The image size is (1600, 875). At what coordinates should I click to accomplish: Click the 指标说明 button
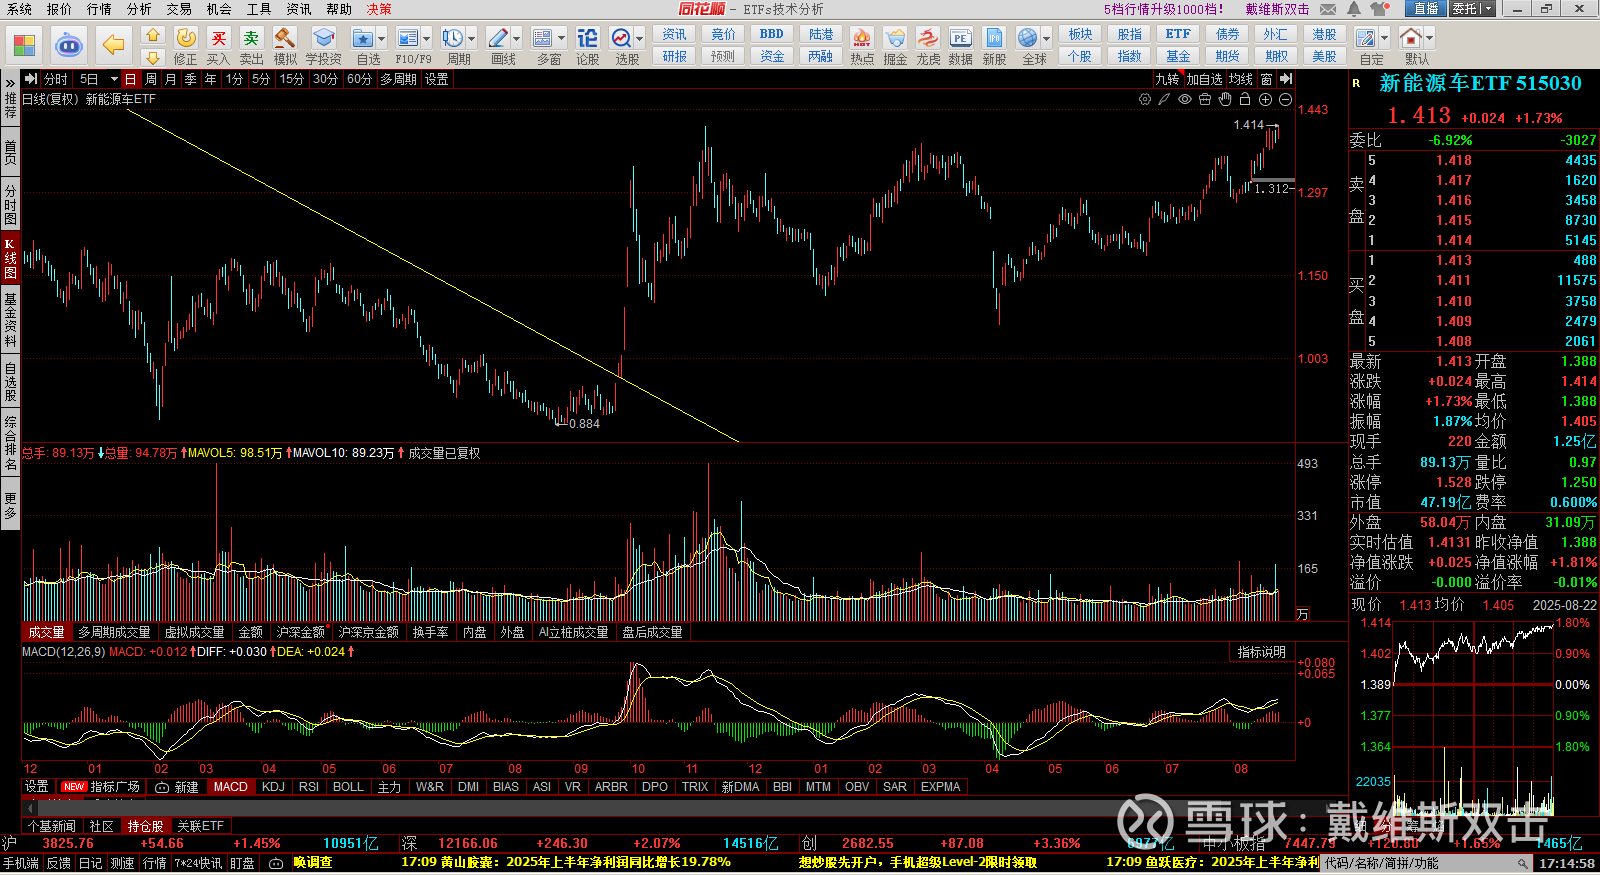pos(1262,652)
